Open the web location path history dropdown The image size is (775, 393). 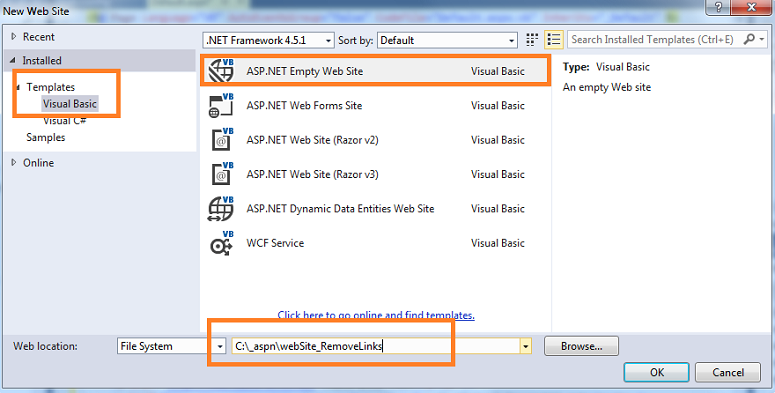click(525, 346)
